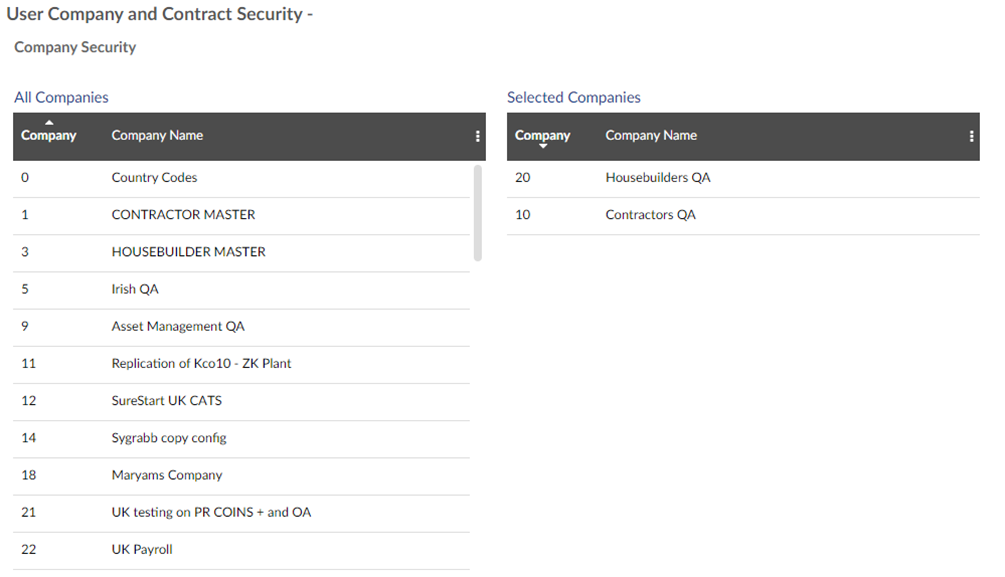The width and height of the screenshot is (1005, 577).
Task: Open the Selected Companies grid kebab menu
Action: click(971, 136)
